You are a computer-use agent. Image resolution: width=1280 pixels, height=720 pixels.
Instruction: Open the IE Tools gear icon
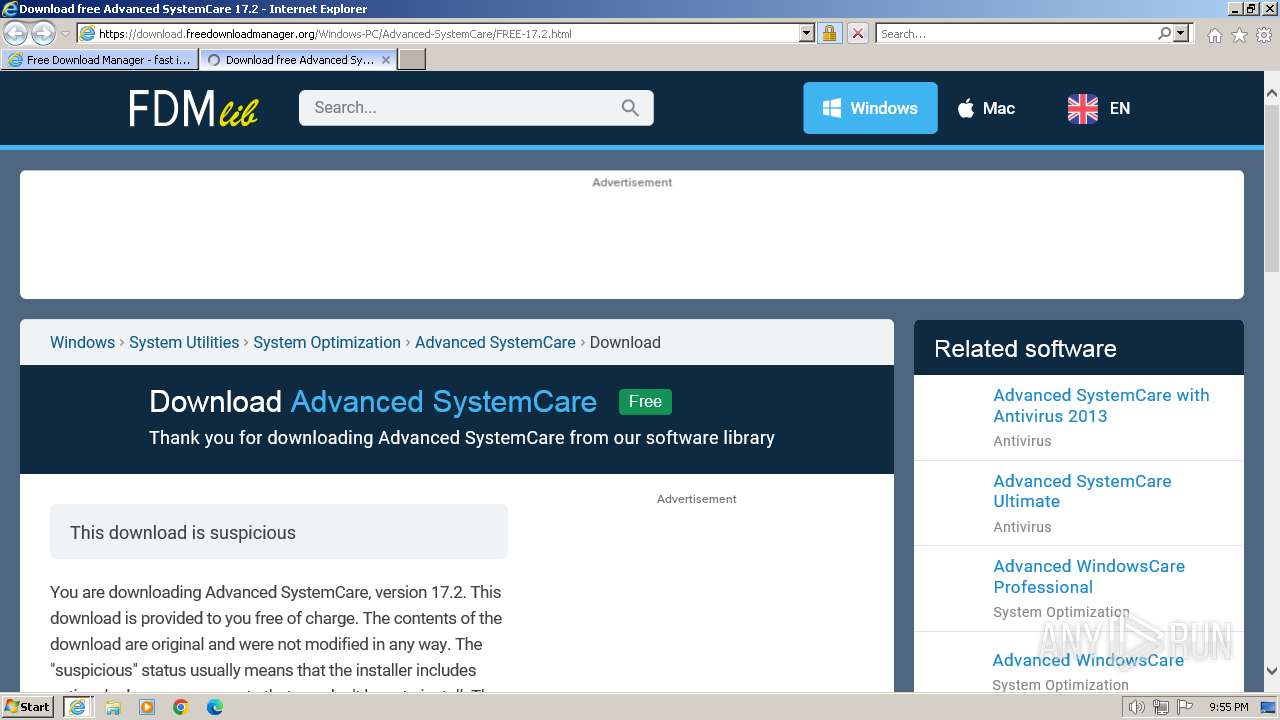click(1264, 35)
